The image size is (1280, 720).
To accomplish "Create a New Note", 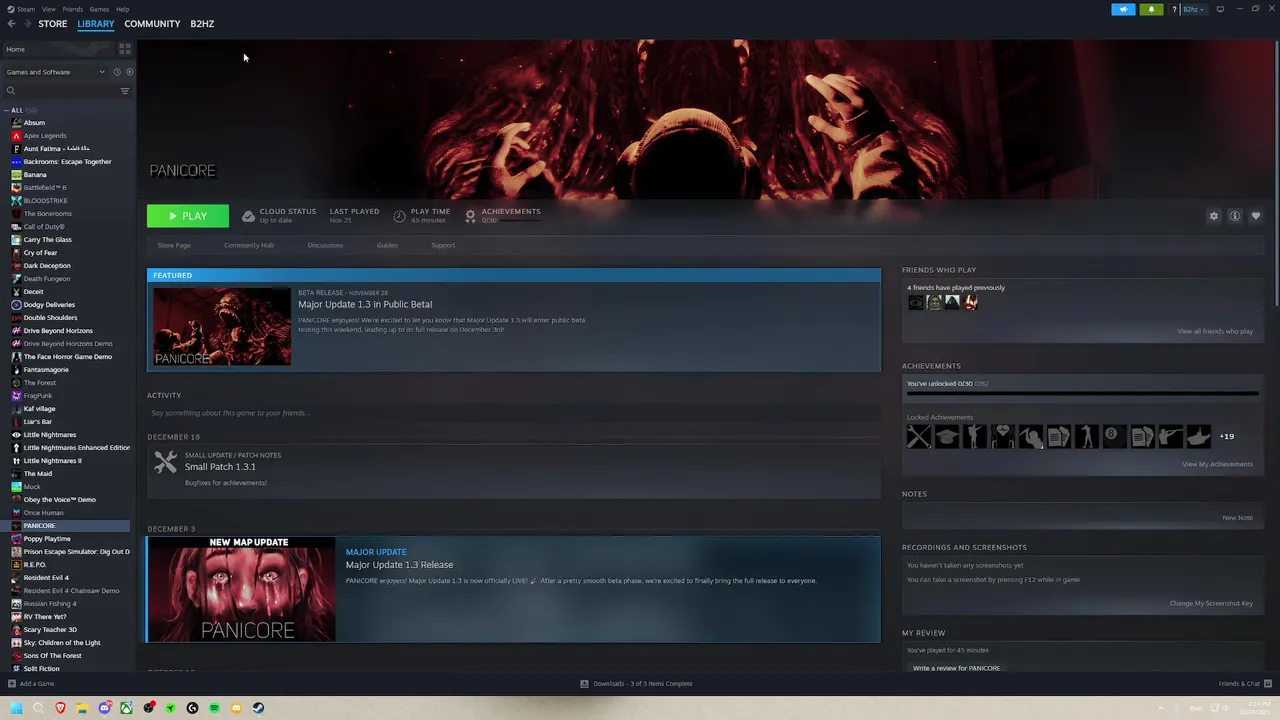I will click(1237, 518).
